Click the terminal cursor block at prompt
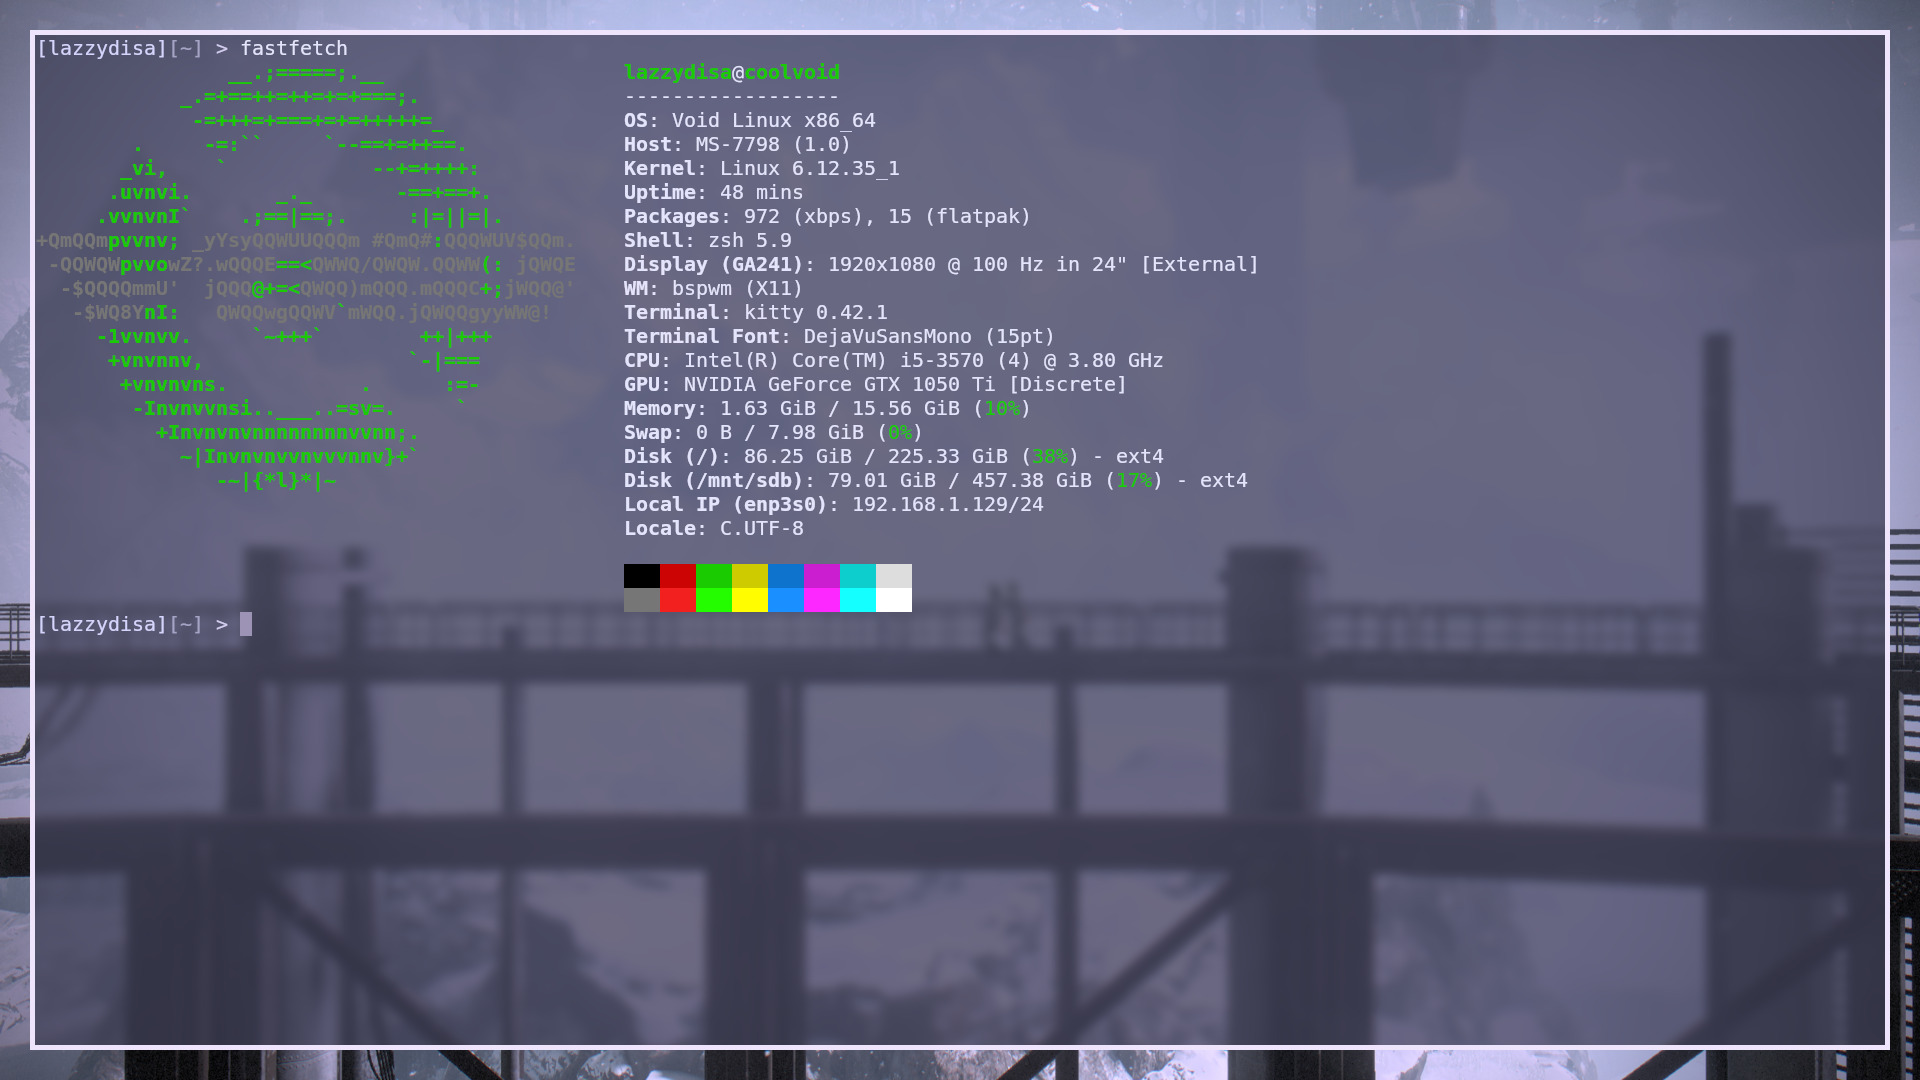 tap(246, 624)
